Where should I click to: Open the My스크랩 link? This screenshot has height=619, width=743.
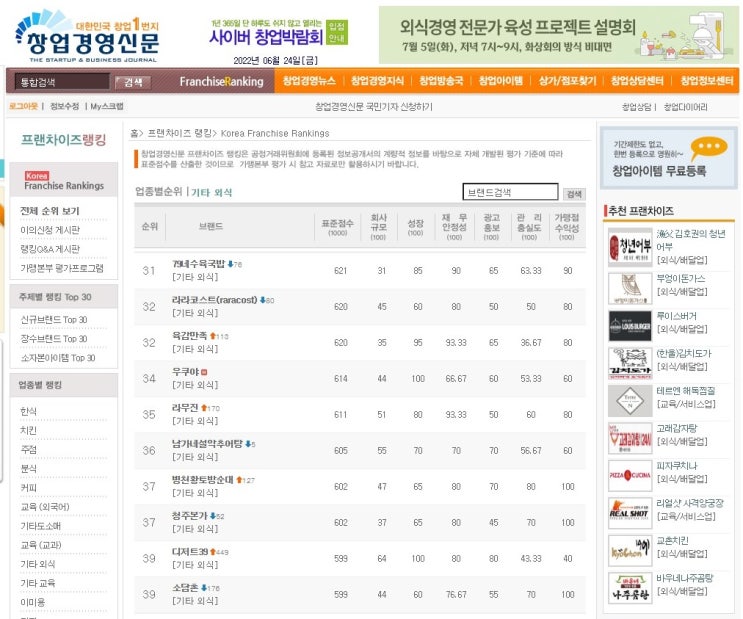[107, 106]
